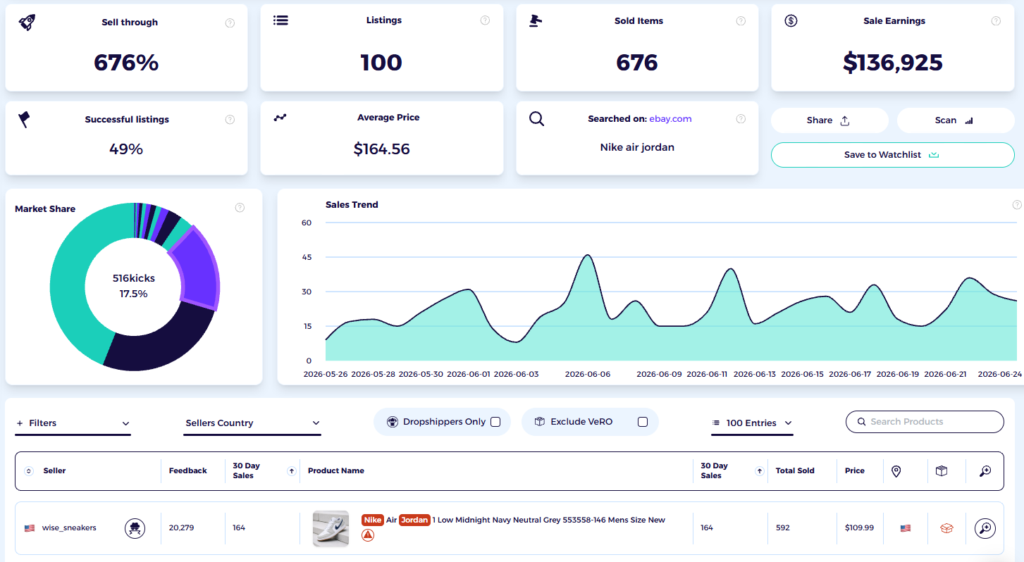The image size is (1024, 562).
Task: Open help tooltip for Searched on card
Action: pos(741,119)
